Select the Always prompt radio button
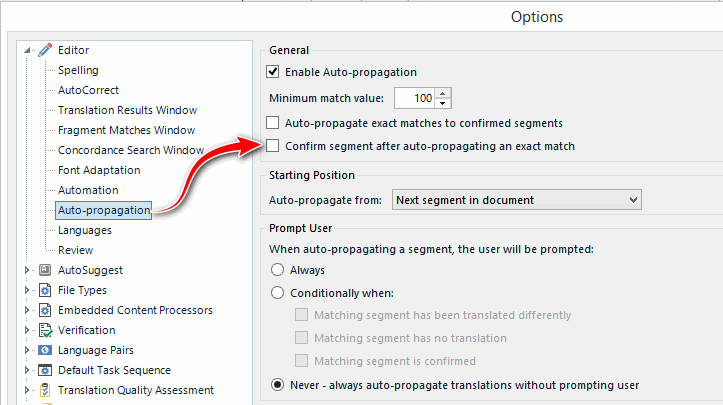 277,269
